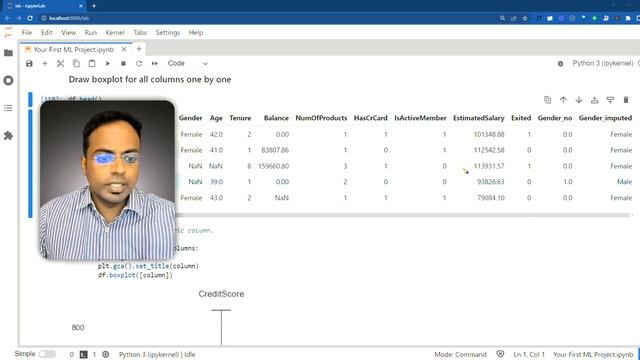The width and height of the screenshot is (640, 360).
Task: Click the notification shield icon in status bar
Action: [500, 354]
